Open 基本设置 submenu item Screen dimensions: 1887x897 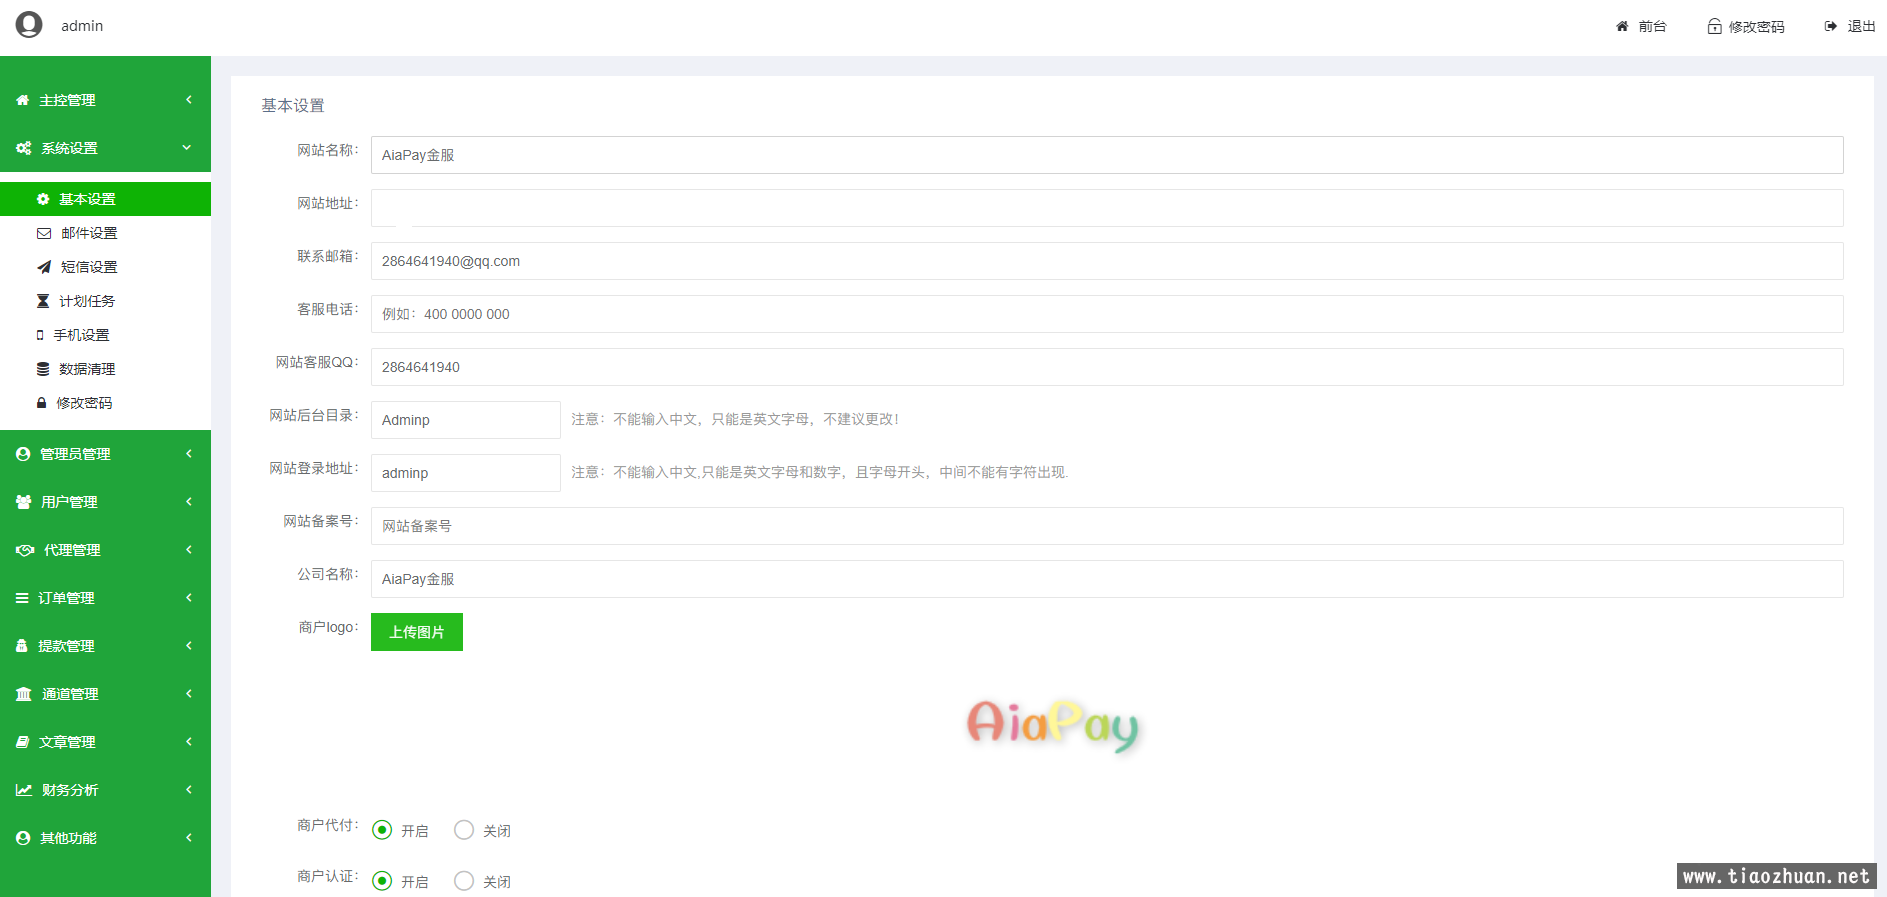coord(105,199)
